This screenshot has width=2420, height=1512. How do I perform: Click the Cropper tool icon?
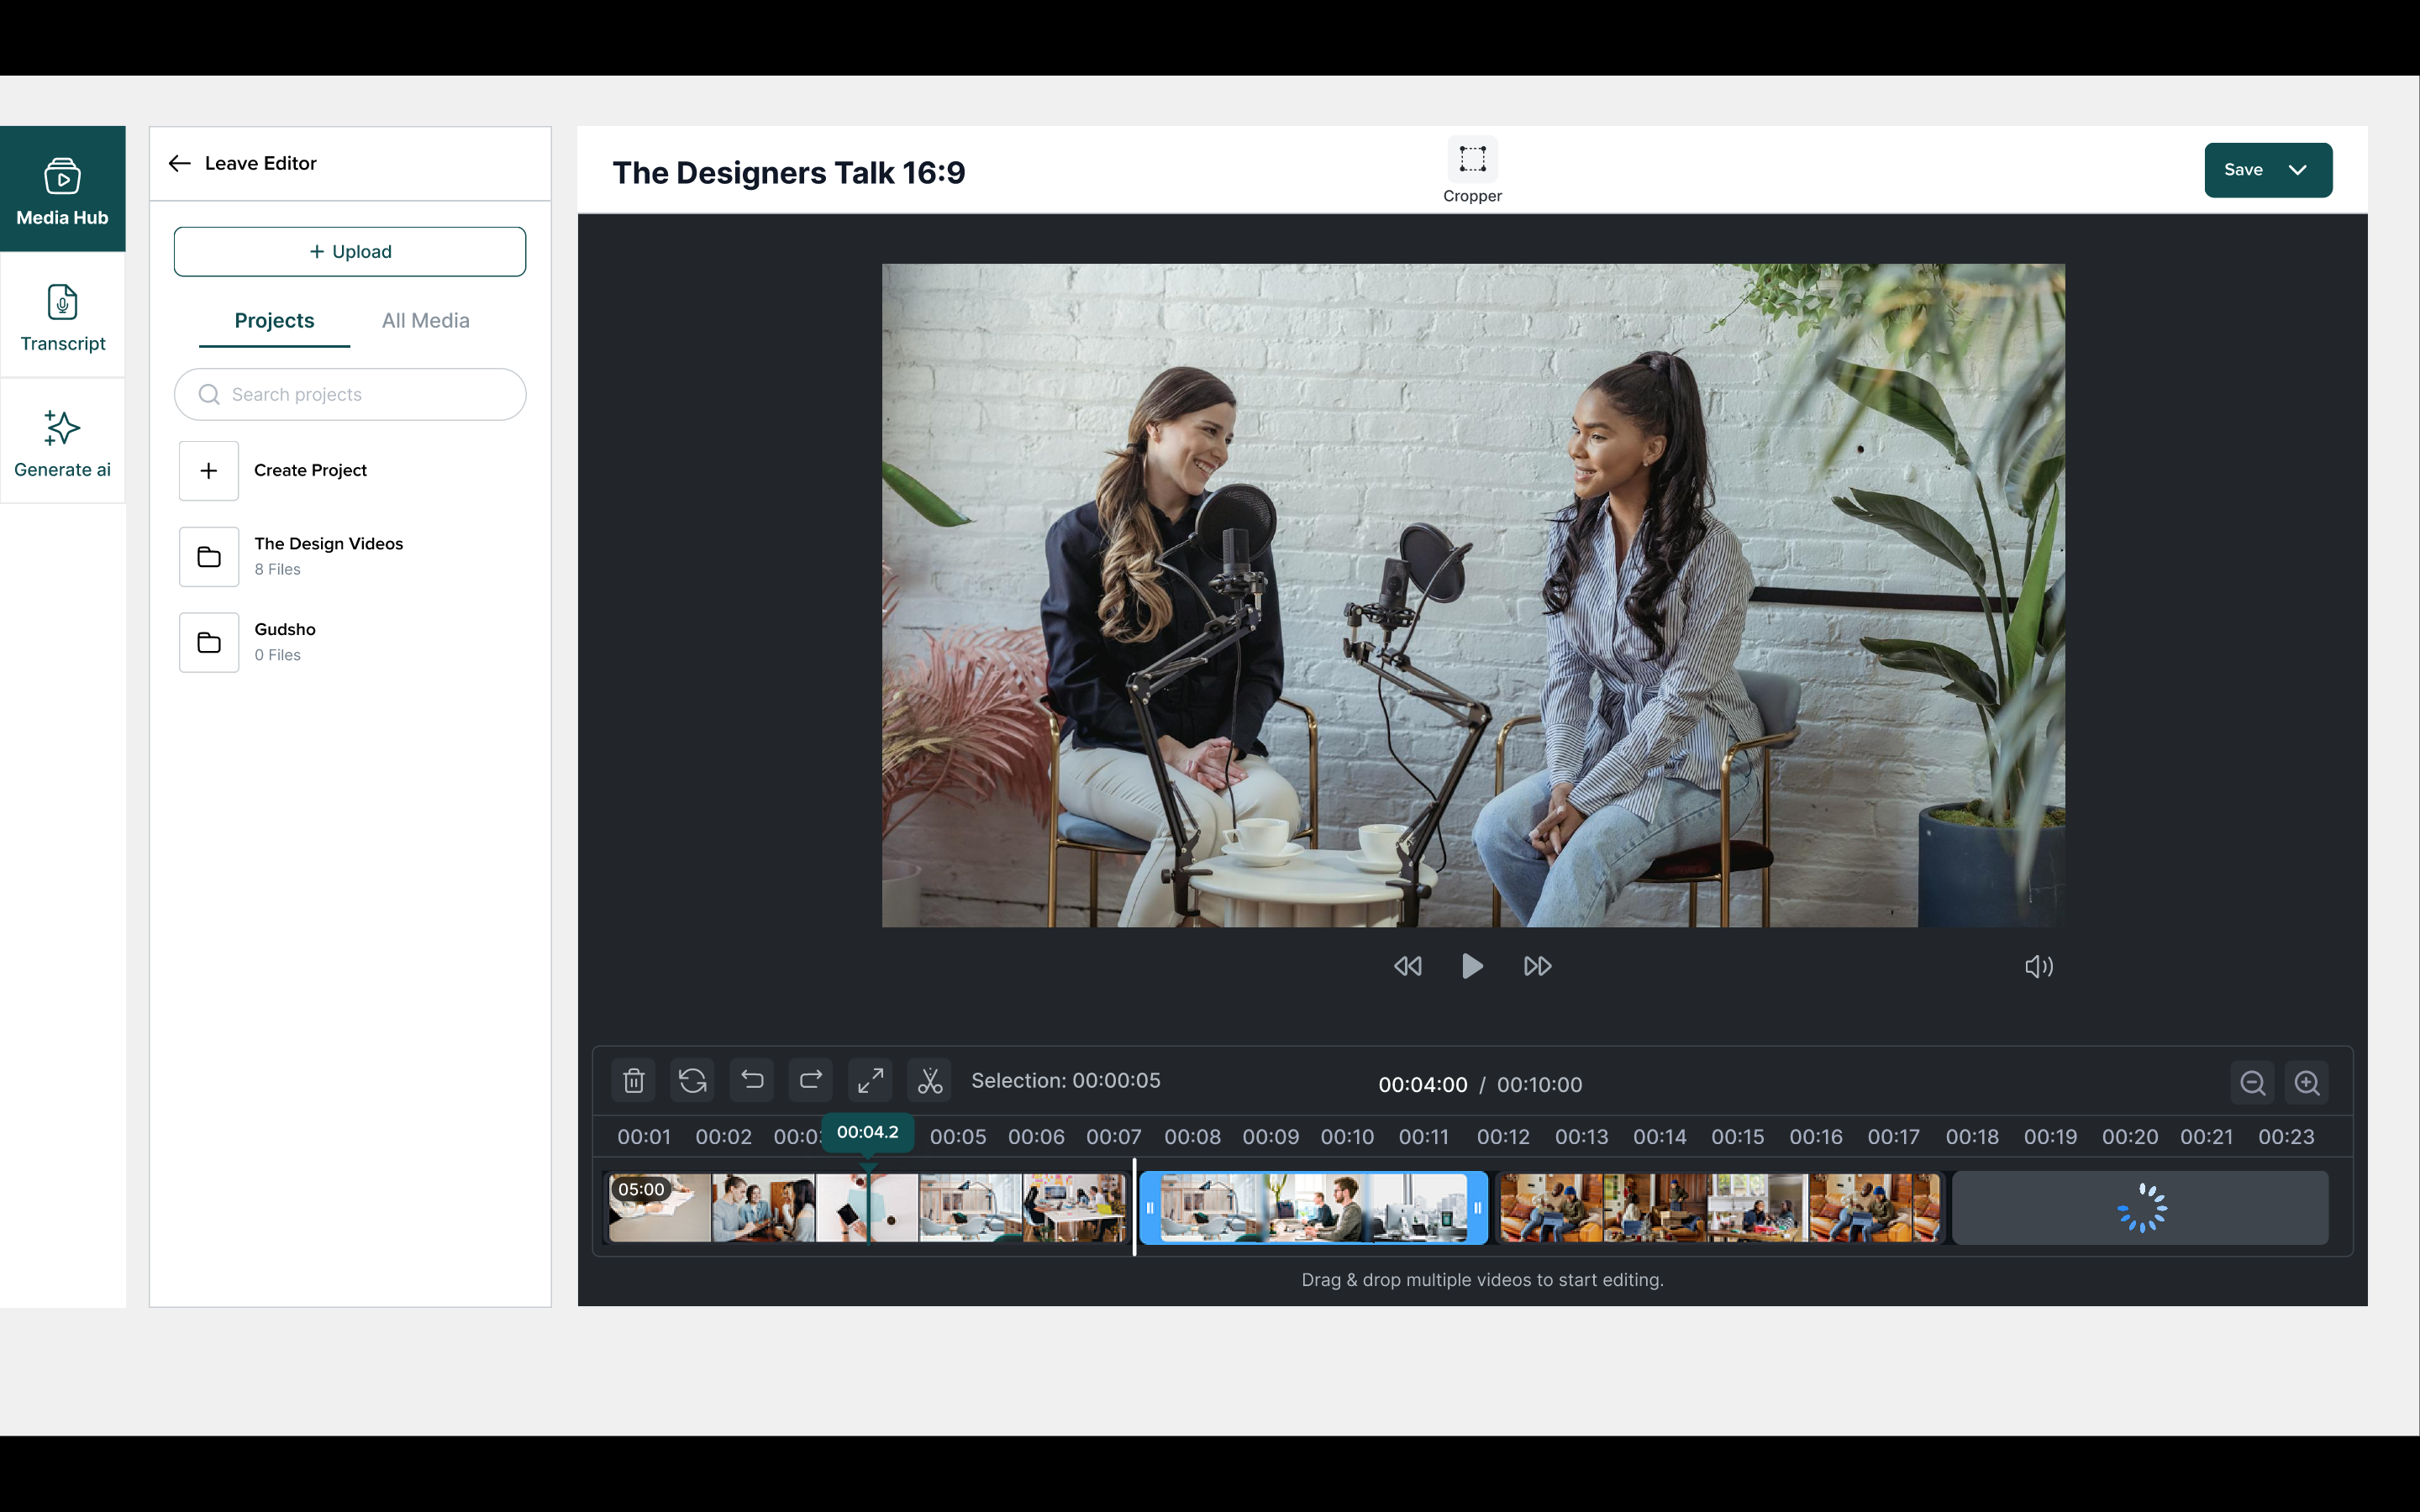point(1472,160)
